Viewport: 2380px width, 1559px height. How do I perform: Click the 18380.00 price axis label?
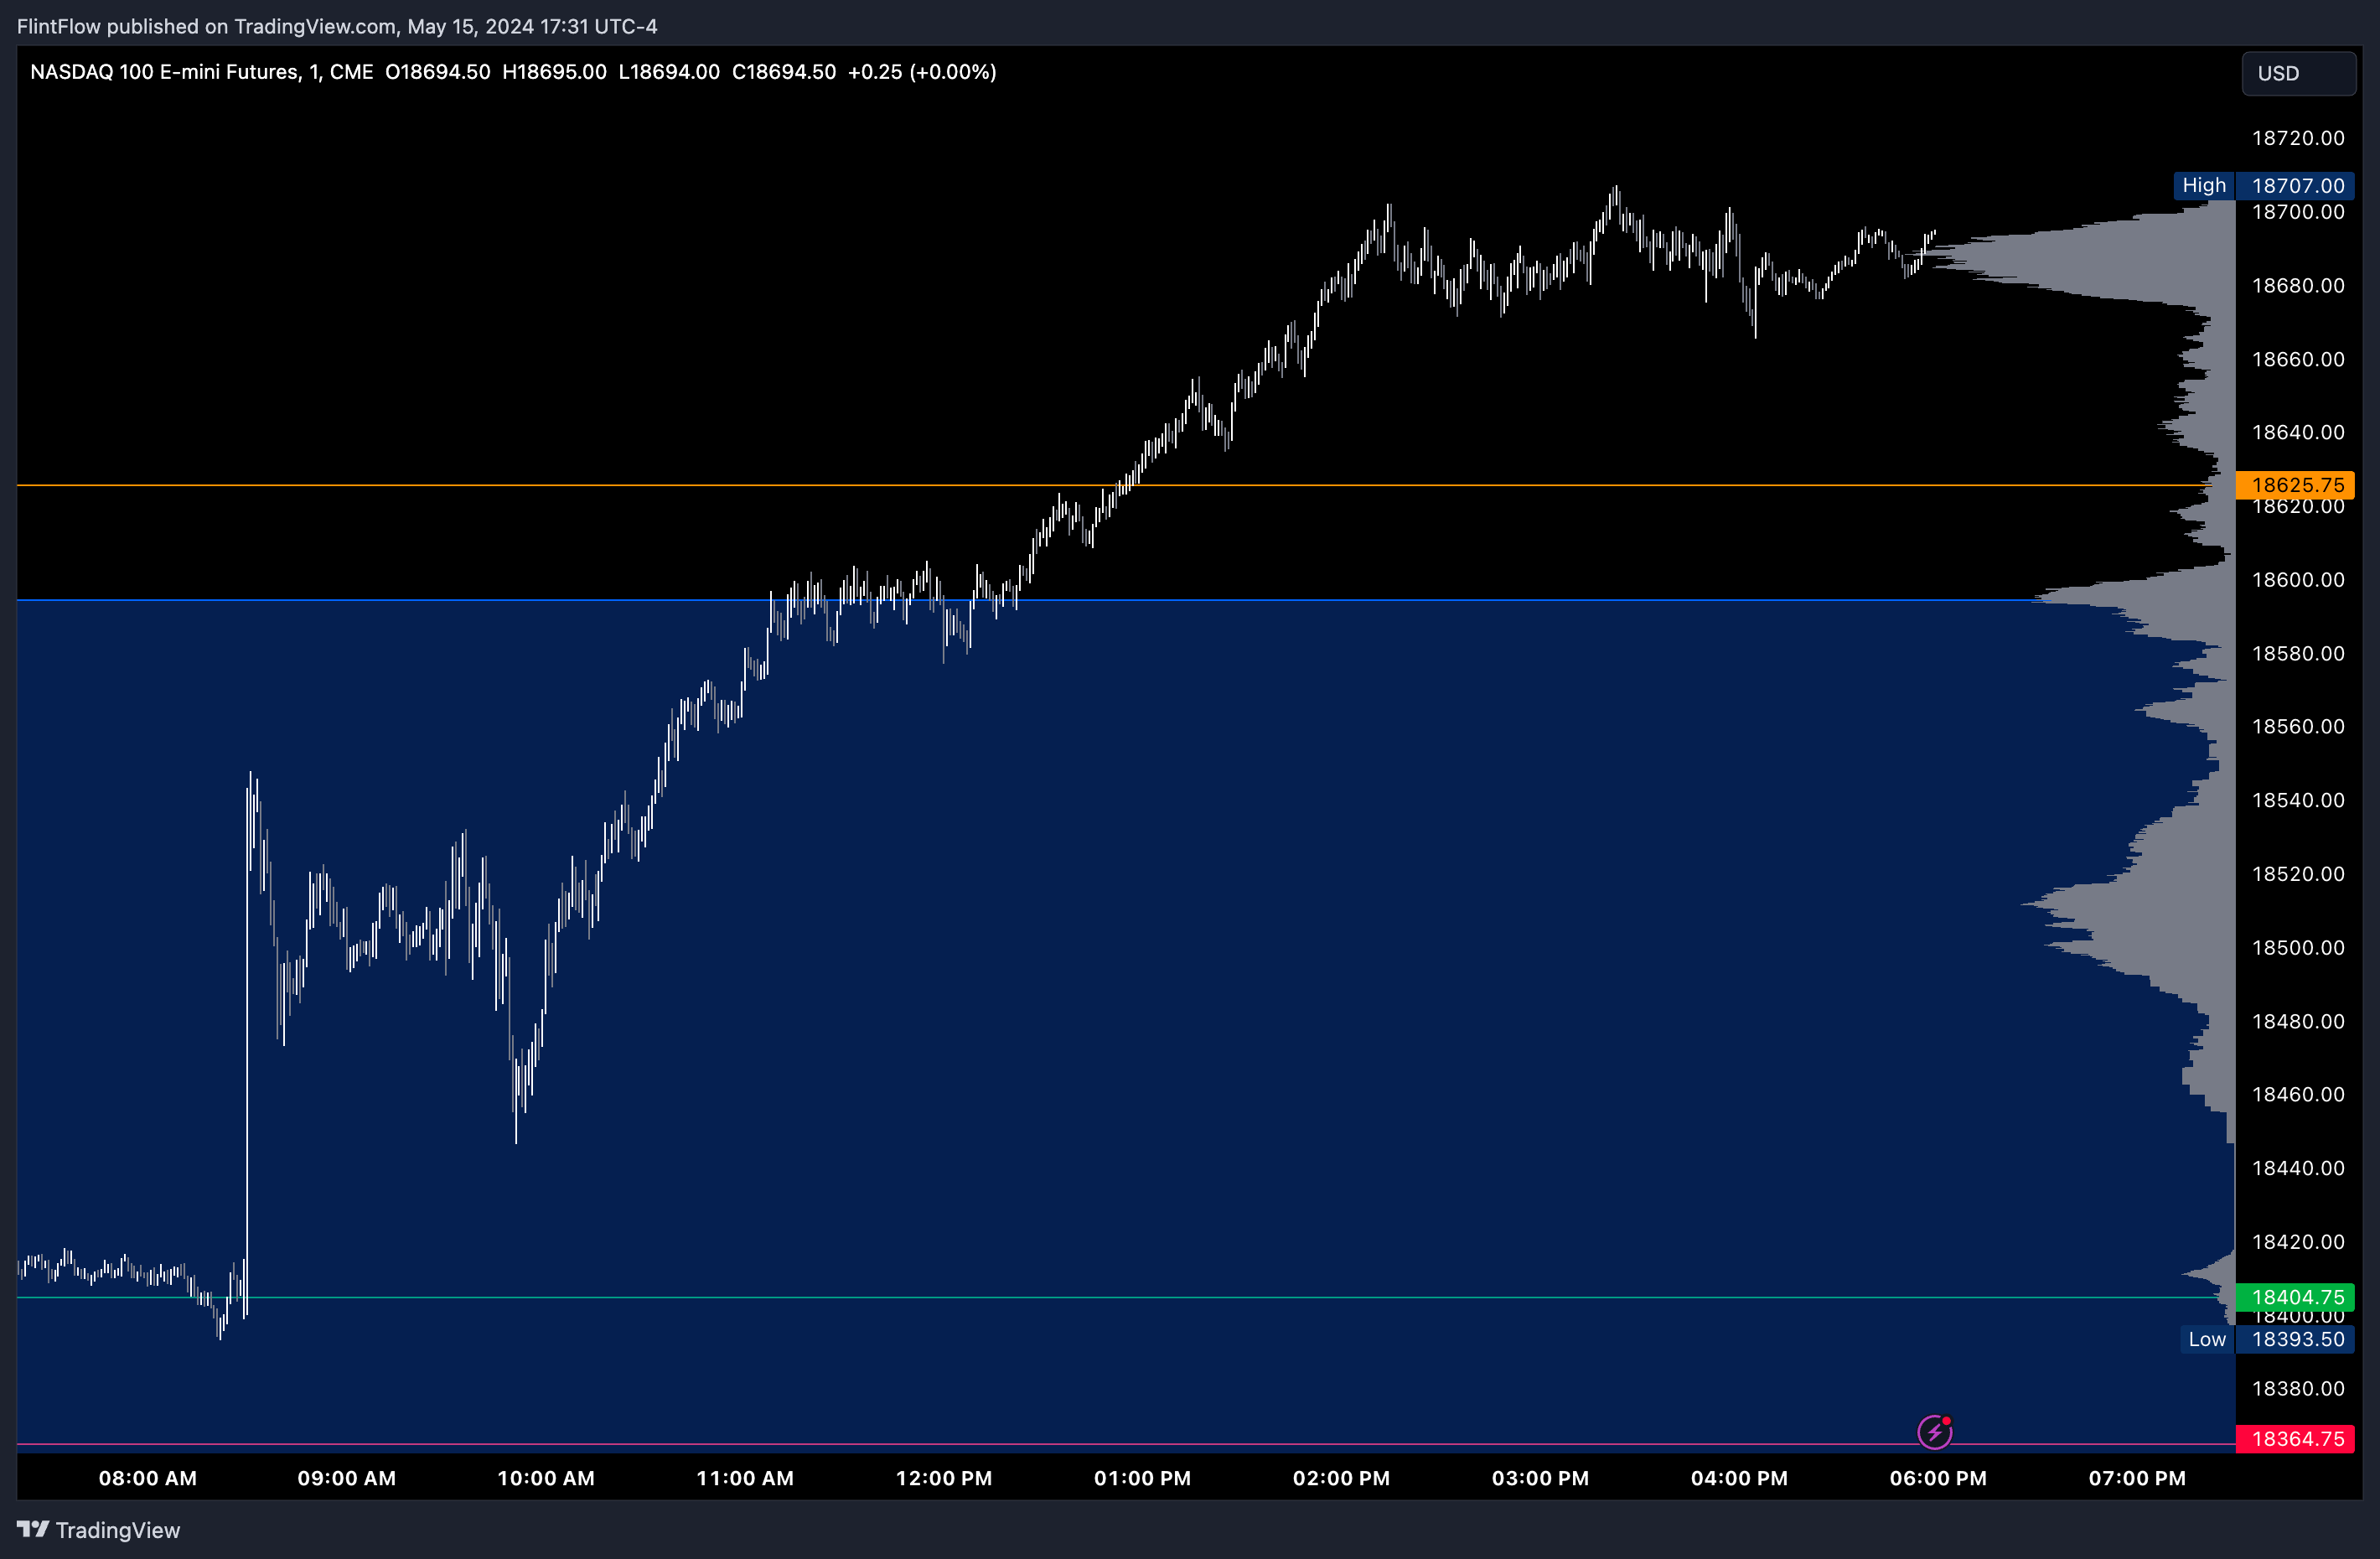pyautogui.click(x=2298, y=1388)
